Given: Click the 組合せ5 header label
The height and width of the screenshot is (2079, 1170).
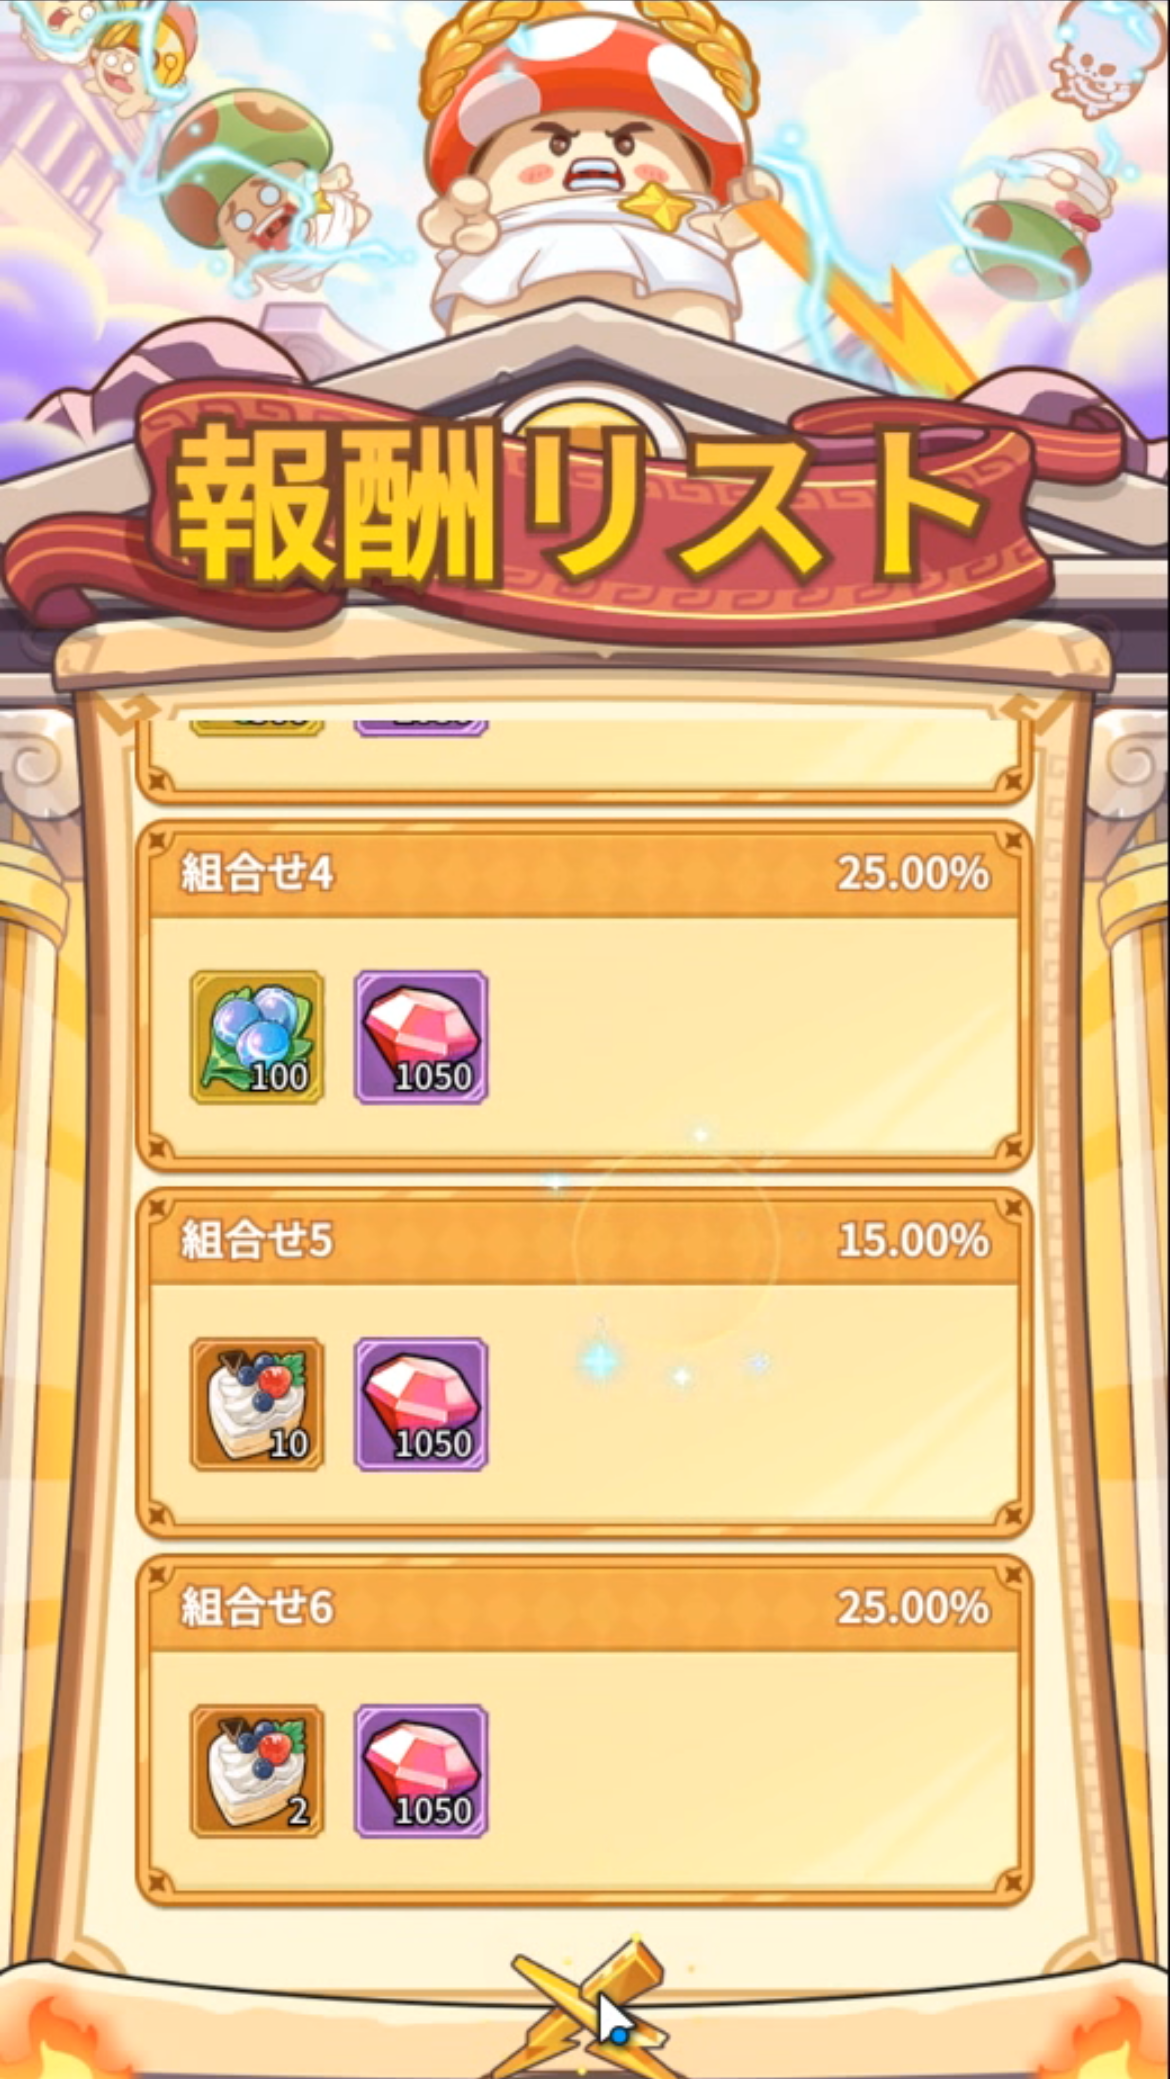Looking at the screenshot, I should click(x=257, y=1241).
